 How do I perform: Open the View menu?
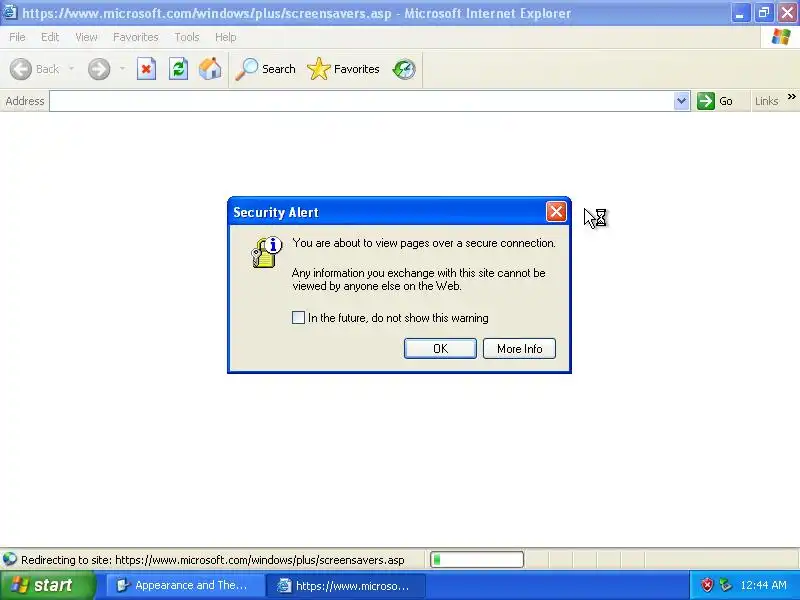tap(86, 37)
